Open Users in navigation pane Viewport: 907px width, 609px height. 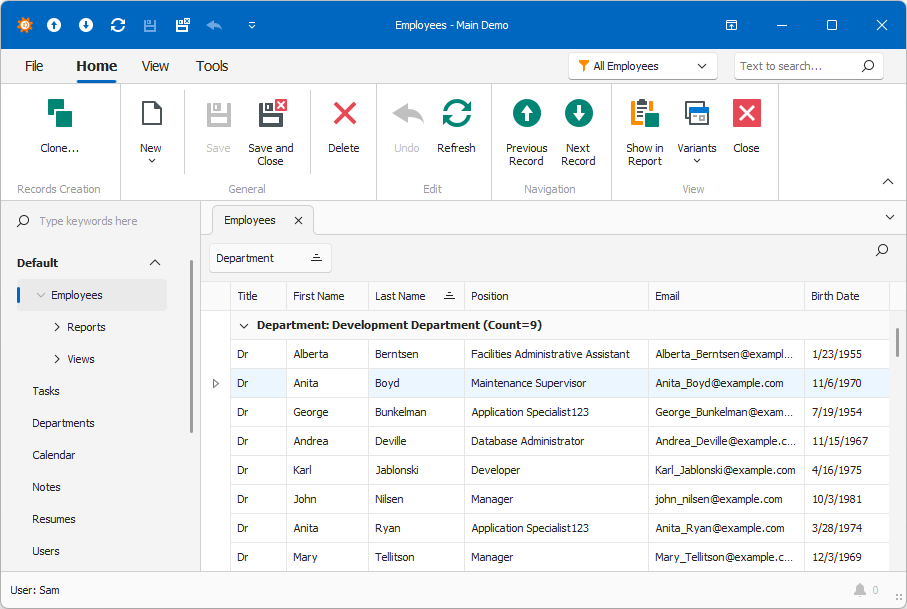(x=46, y=551)
